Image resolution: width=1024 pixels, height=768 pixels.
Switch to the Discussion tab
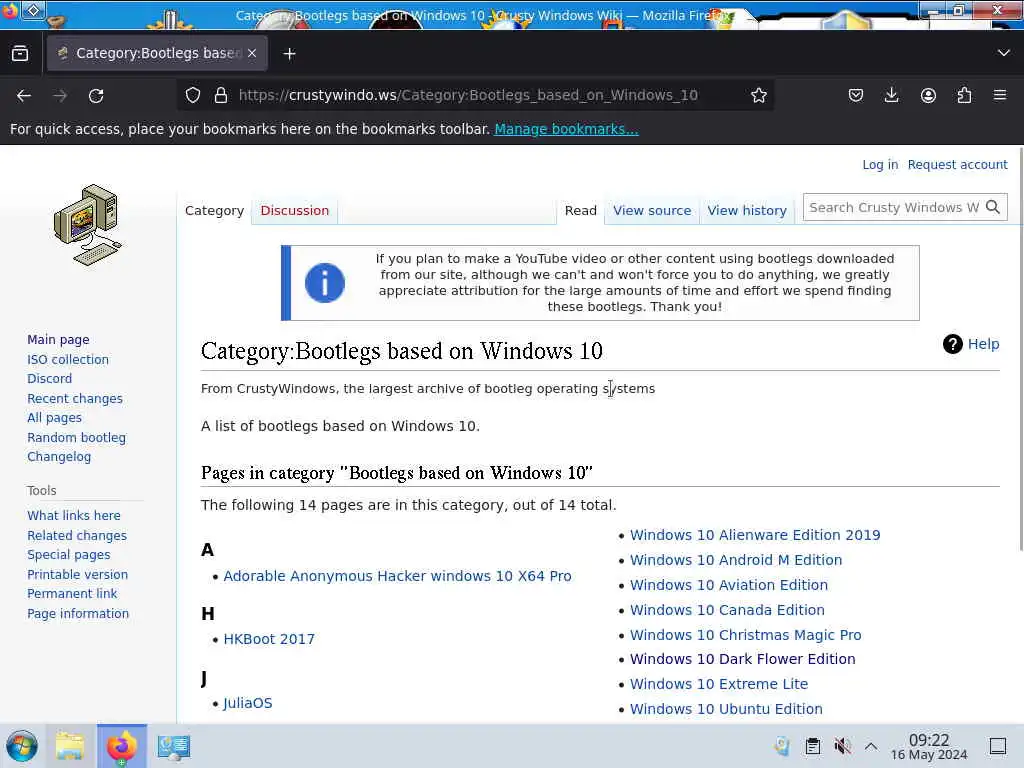click(295, 210)
